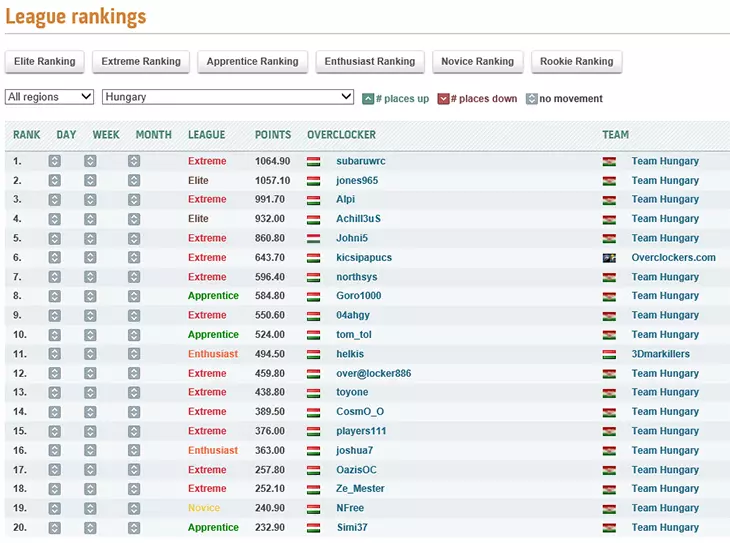
Task: Open the Hungary country dropdown
Action: coord(228,97)
